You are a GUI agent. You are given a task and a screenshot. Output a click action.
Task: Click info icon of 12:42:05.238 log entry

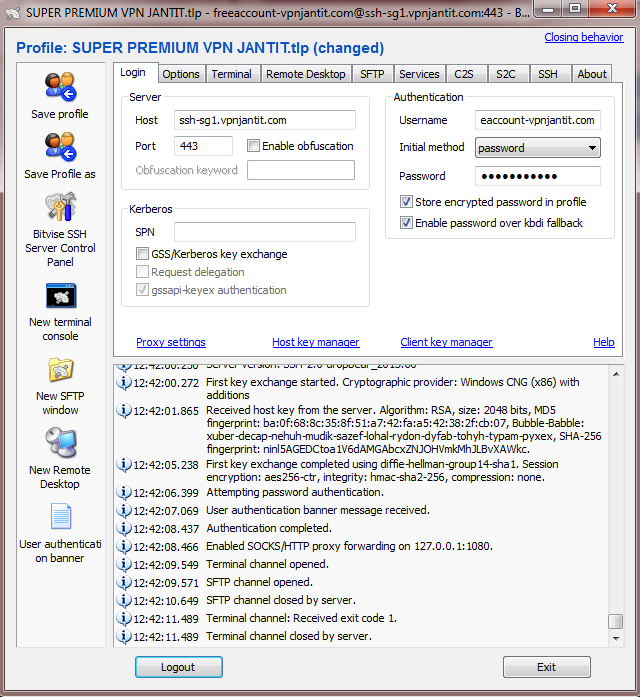pyautogui.click(x=124, y=465)
